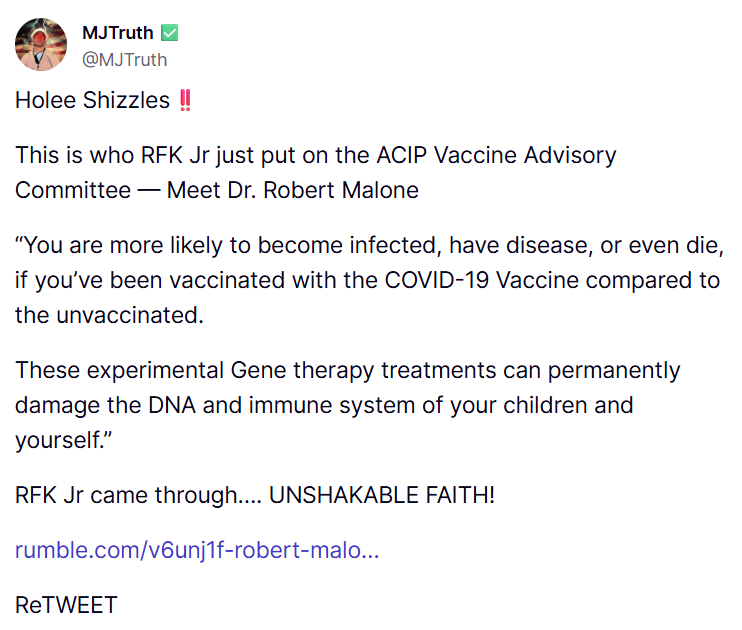
Task: Click the "These experimental Gene therapy" text
Action: click(169, 370)
